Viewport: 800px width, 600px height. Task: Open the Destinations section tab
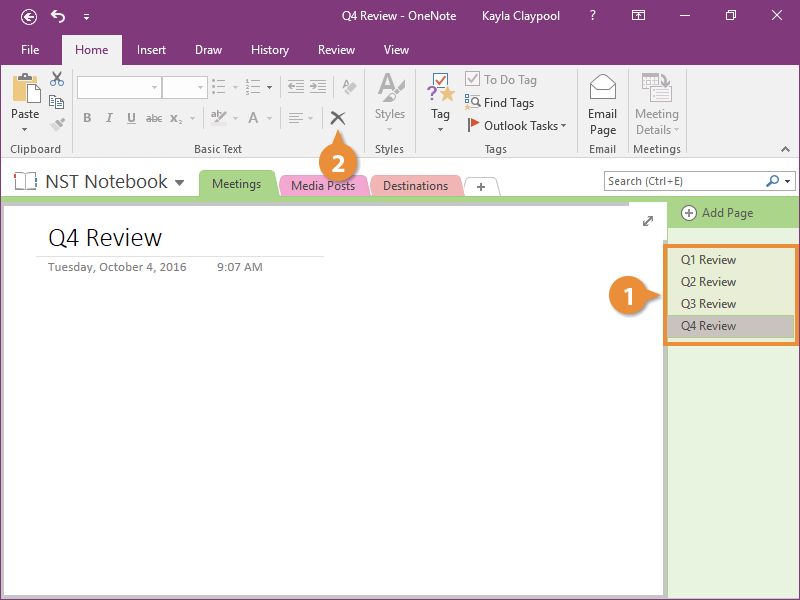415,186
